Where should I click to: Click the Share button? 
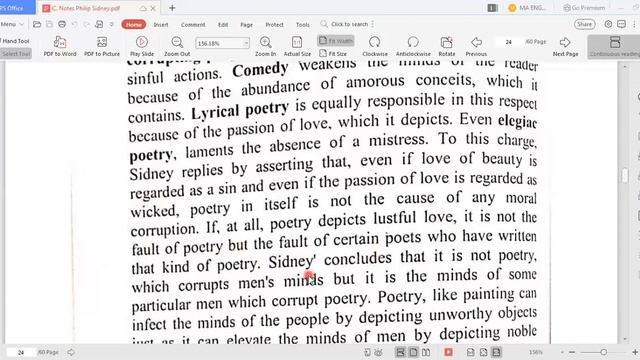pos(584,24)
